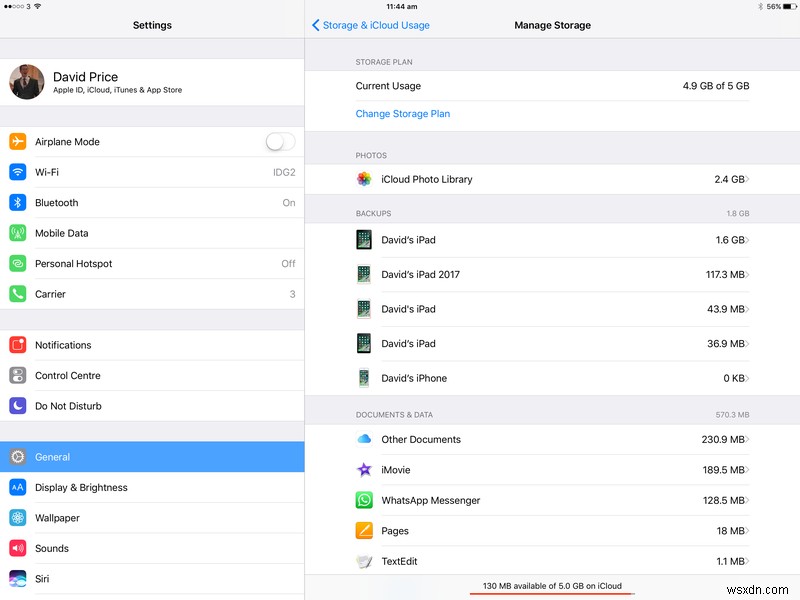Click the Manage Storage title
The height and width of the screenshot is (600, 800).
pyautogui.click(x=553, y=25)
